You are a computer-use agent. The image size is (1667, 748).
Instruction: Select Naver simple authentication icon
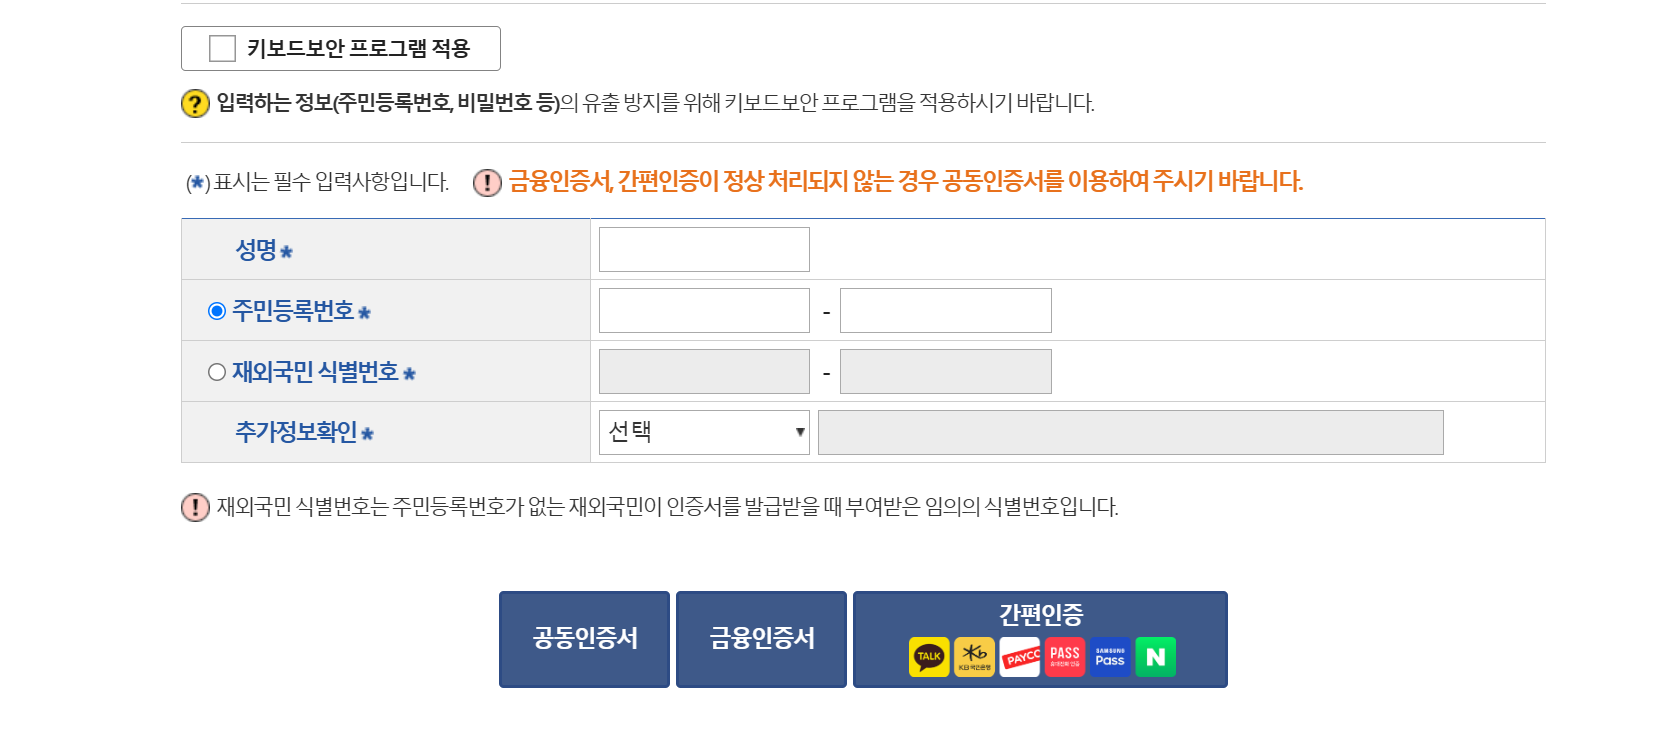click(1155, 657)
